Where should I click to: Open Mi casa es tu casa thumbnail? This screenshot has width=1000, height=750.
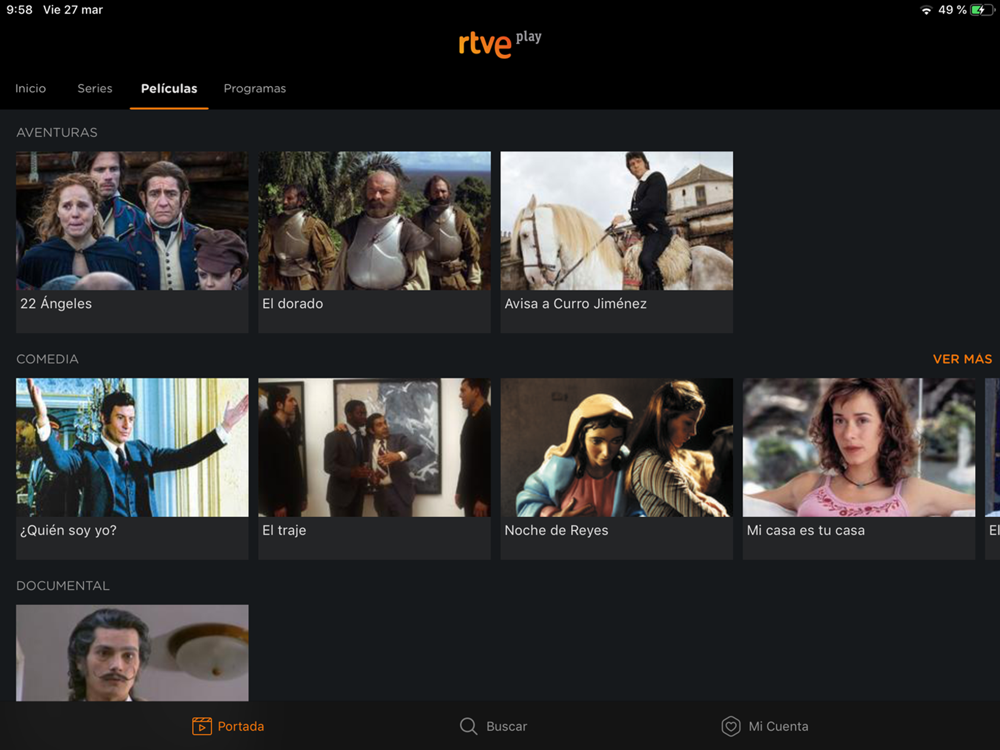click(x=859, y=447)
